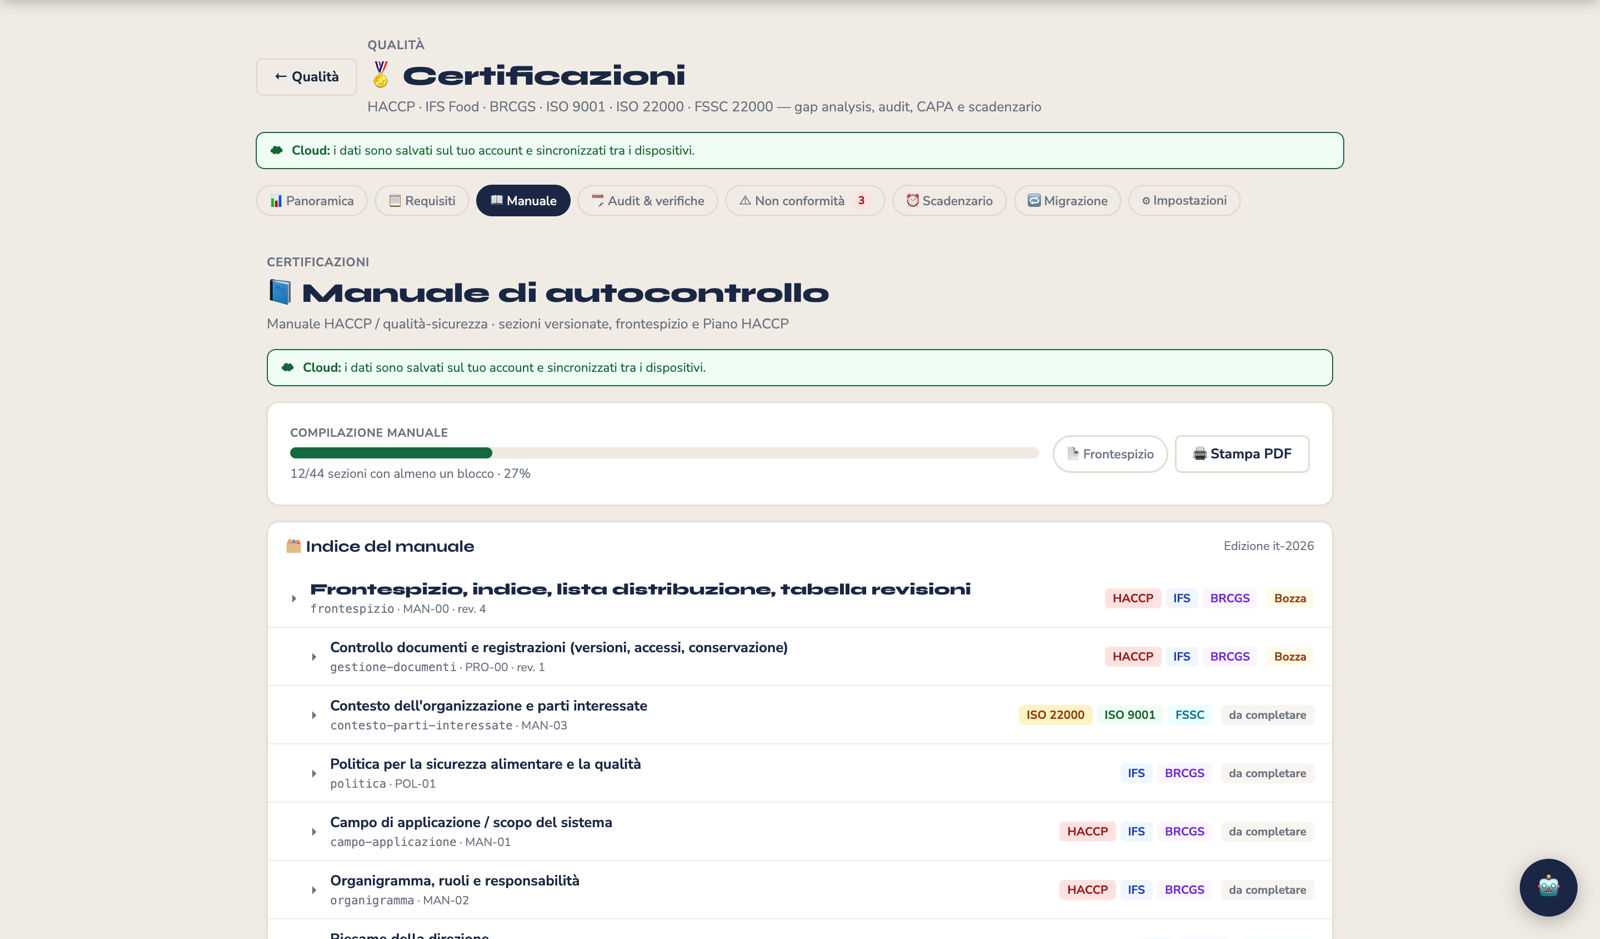Click the cloud icon in the upper sync banner
This screenshot has height=939, width=1600.
click(x=277, y=150)
